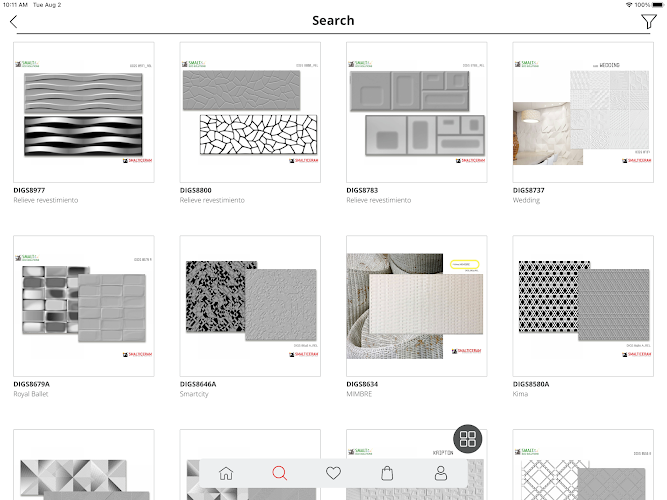
Task: Select the DIGS8737 product code
Action: [529, 190]
